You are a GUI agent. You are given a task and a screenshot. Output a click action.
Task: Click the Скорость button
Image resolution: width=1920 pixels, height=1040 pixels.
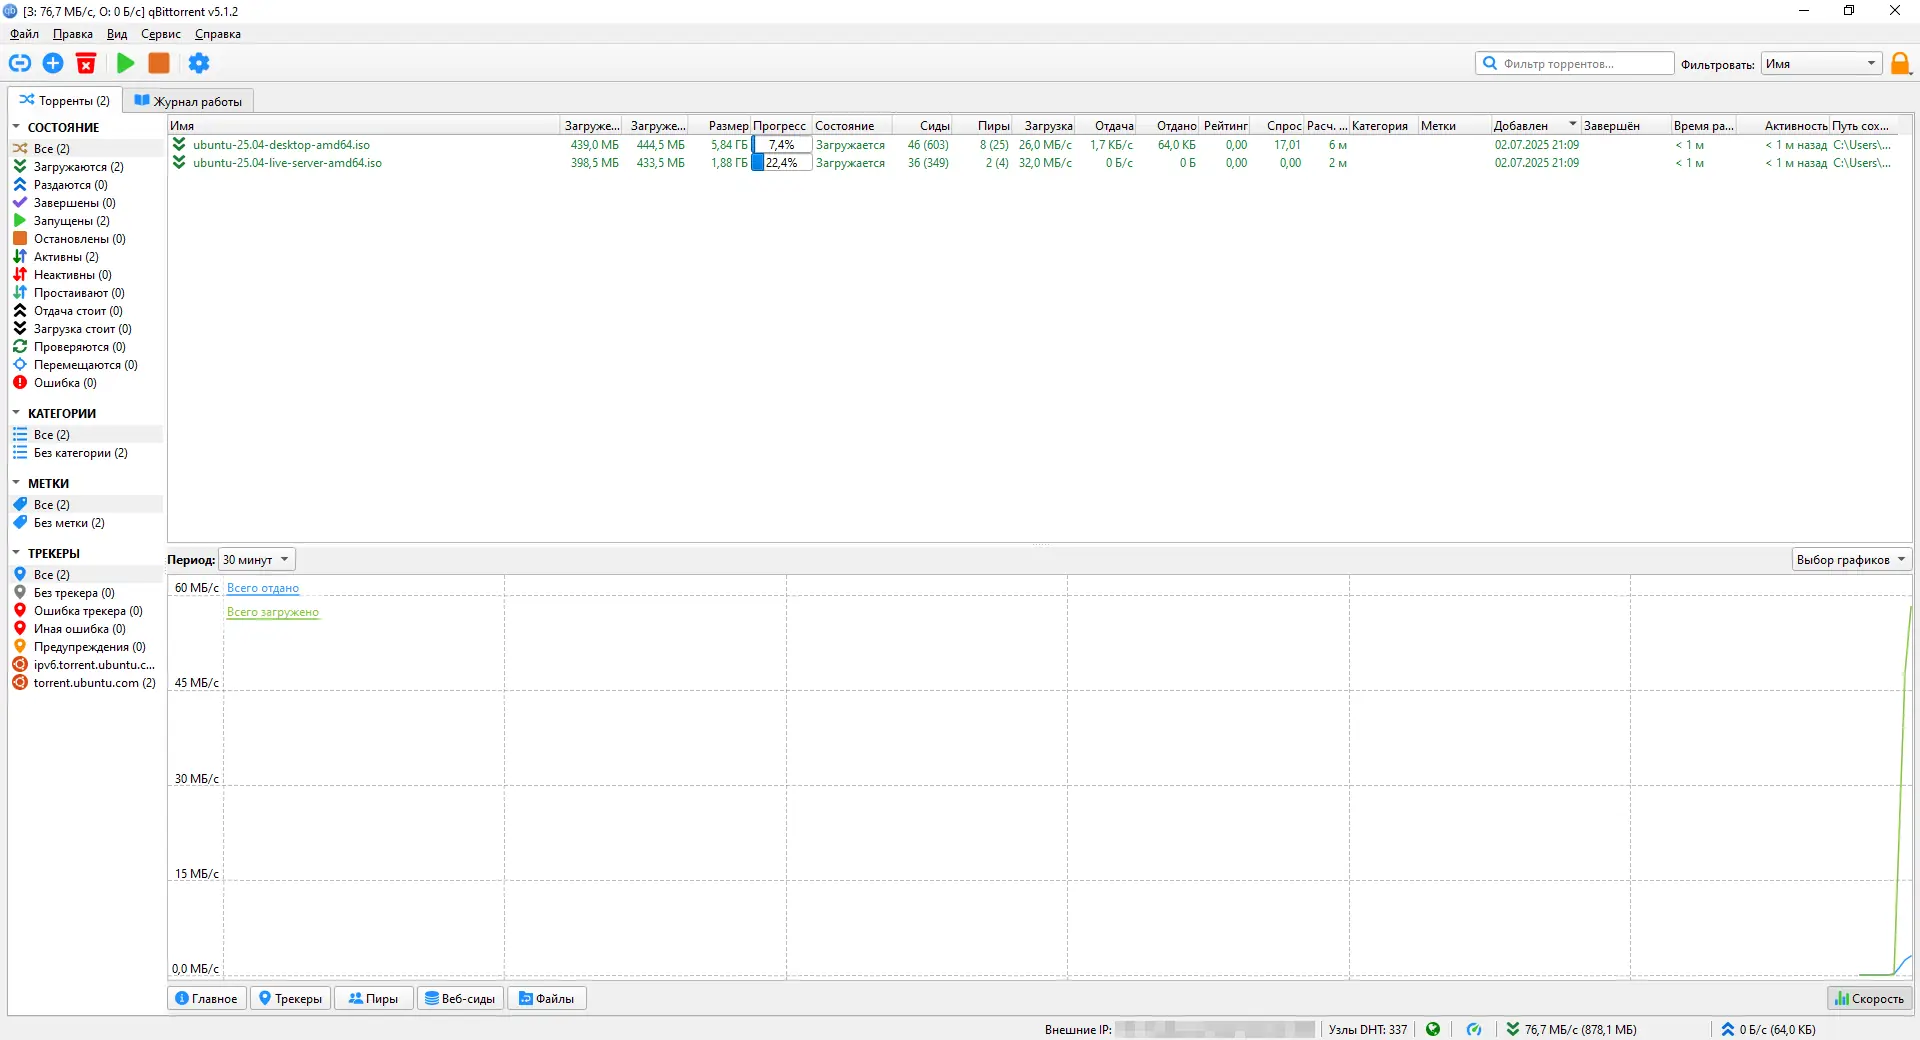click(x=1869, y=998)
